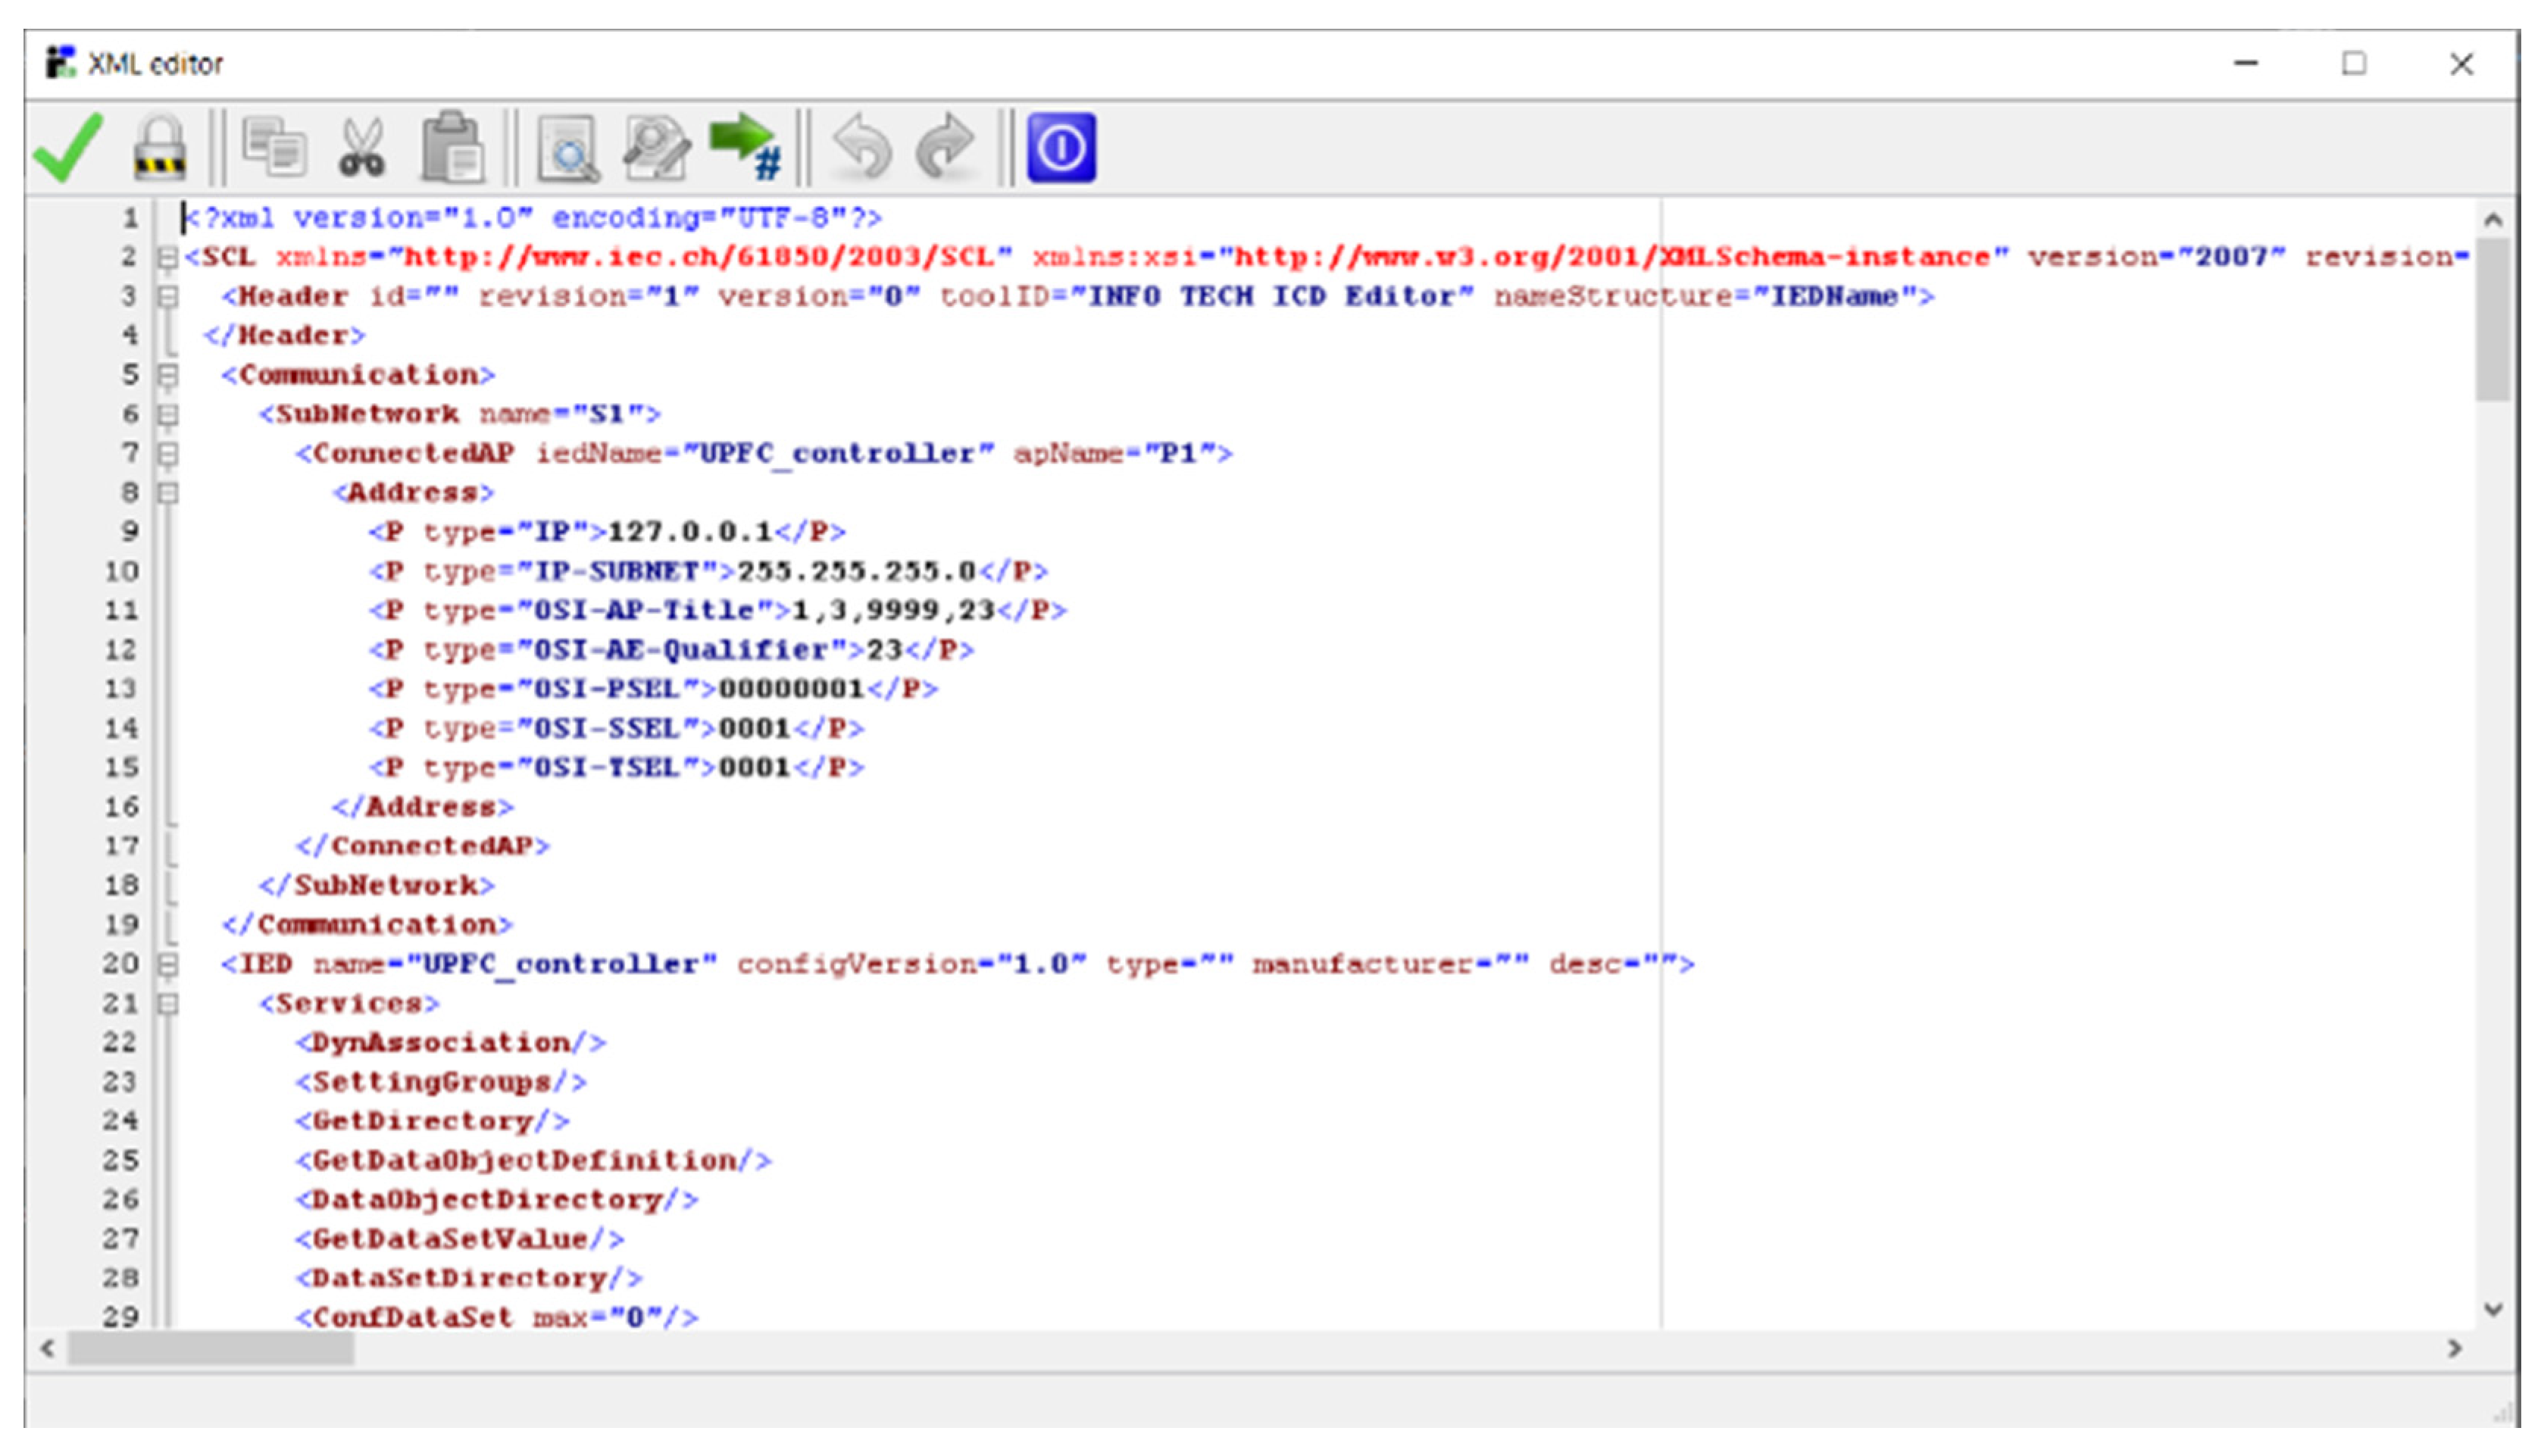Click the Redo arrow icon
Image resolution: width=2544 pixels, height=1456 pixels.
[945, 148]
